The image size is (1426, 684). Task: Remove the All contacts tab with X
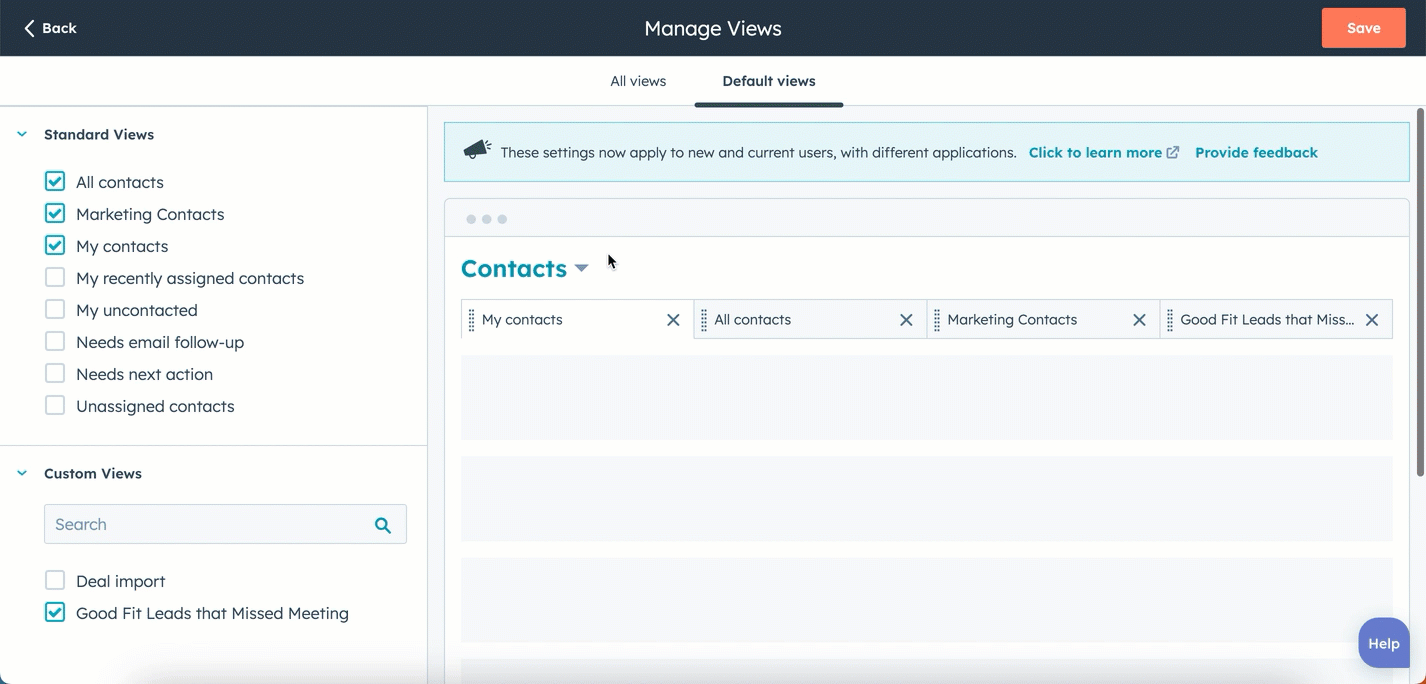tap(906, 320)
